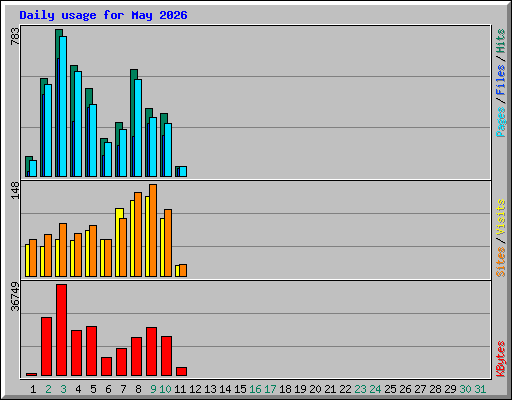Click green day 9 on the axis

click(153, 389)
